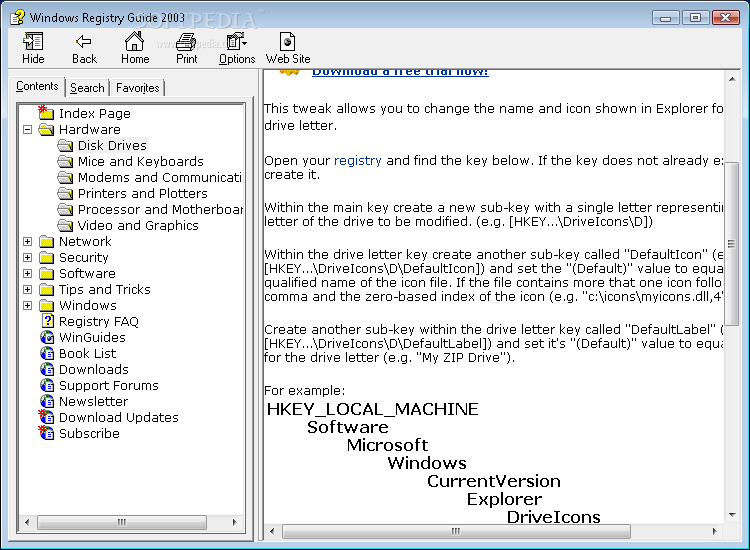Click the Index Page folder icon

[x=46, y=113]
